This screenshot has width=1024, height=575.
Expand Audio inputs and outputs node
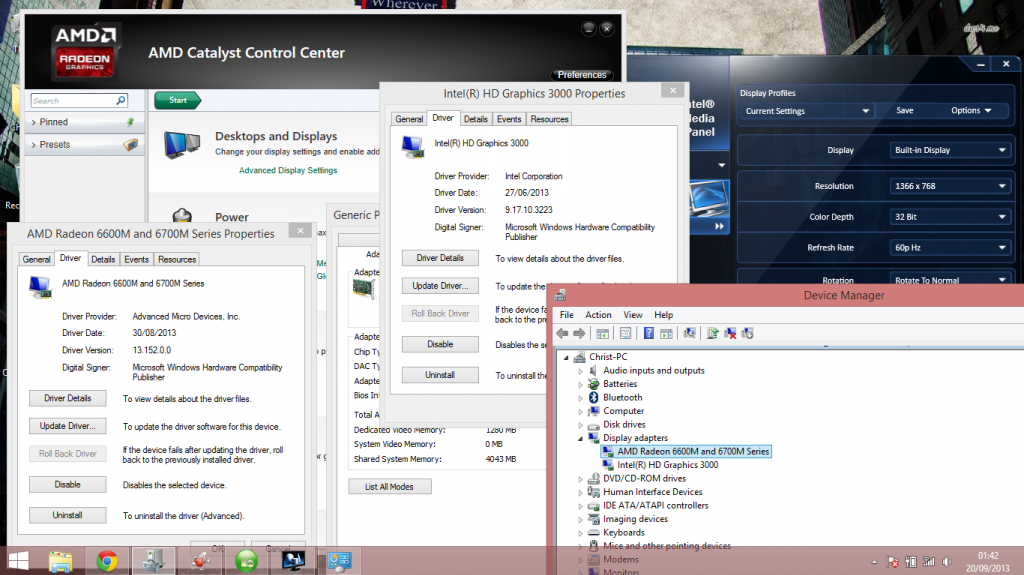tap(580, 370)
